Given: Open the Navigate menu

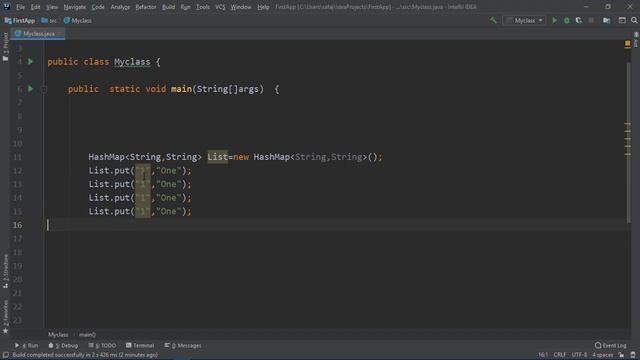Looking at the screenshot, I should tap(75, 7).
